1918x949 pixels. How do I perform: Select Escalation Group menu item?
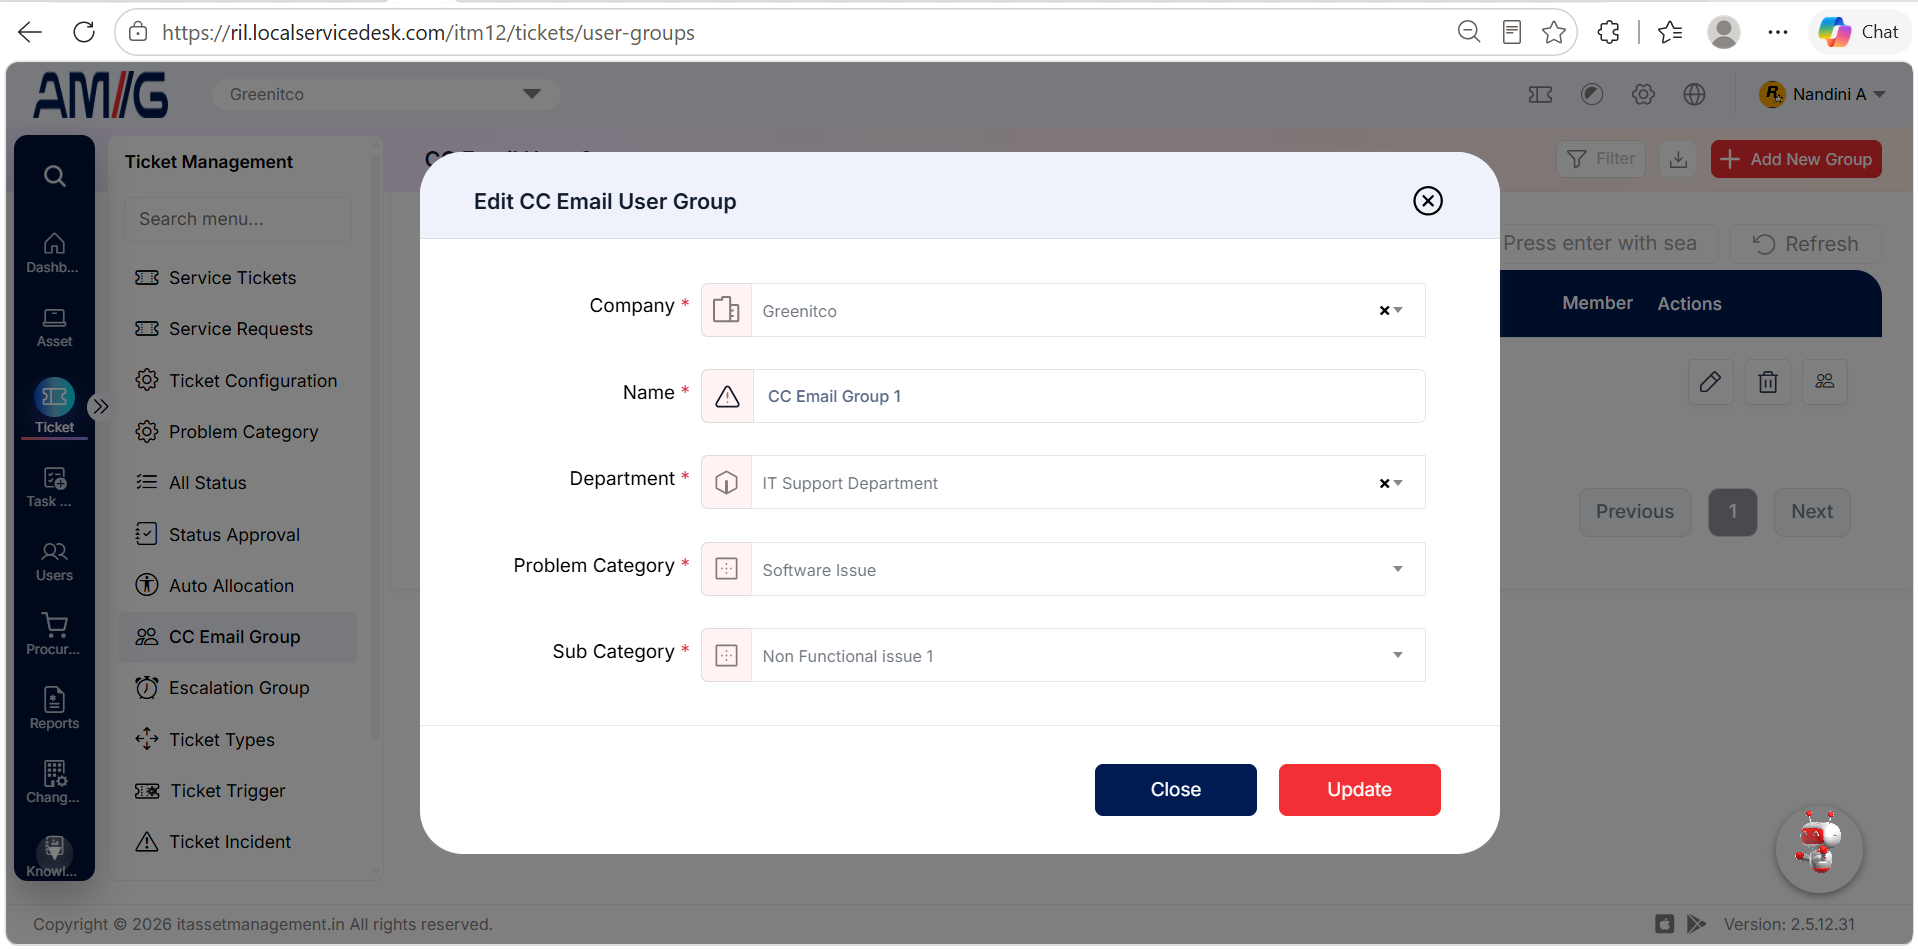237,688
